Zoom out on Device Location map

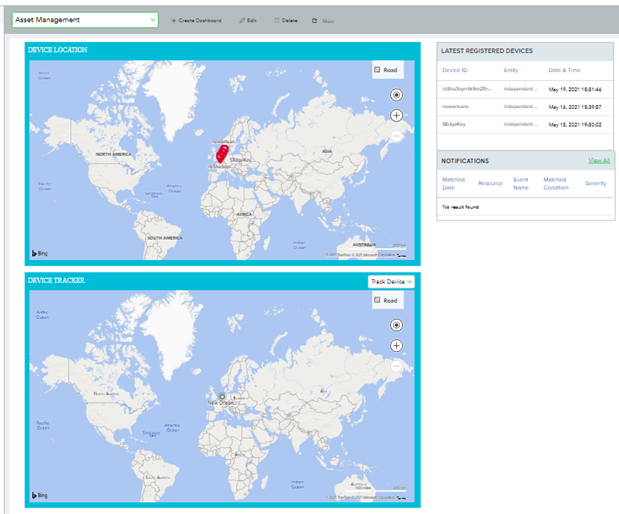[x=397, y=136]
